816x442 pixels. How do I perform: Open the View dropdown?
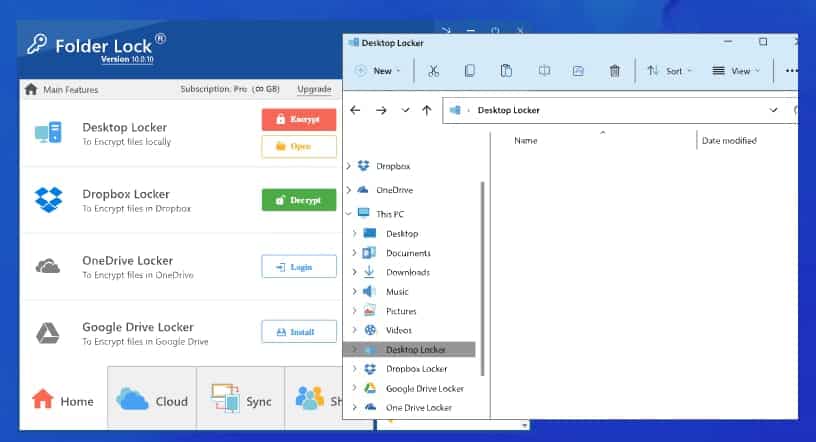coord(736,71)
